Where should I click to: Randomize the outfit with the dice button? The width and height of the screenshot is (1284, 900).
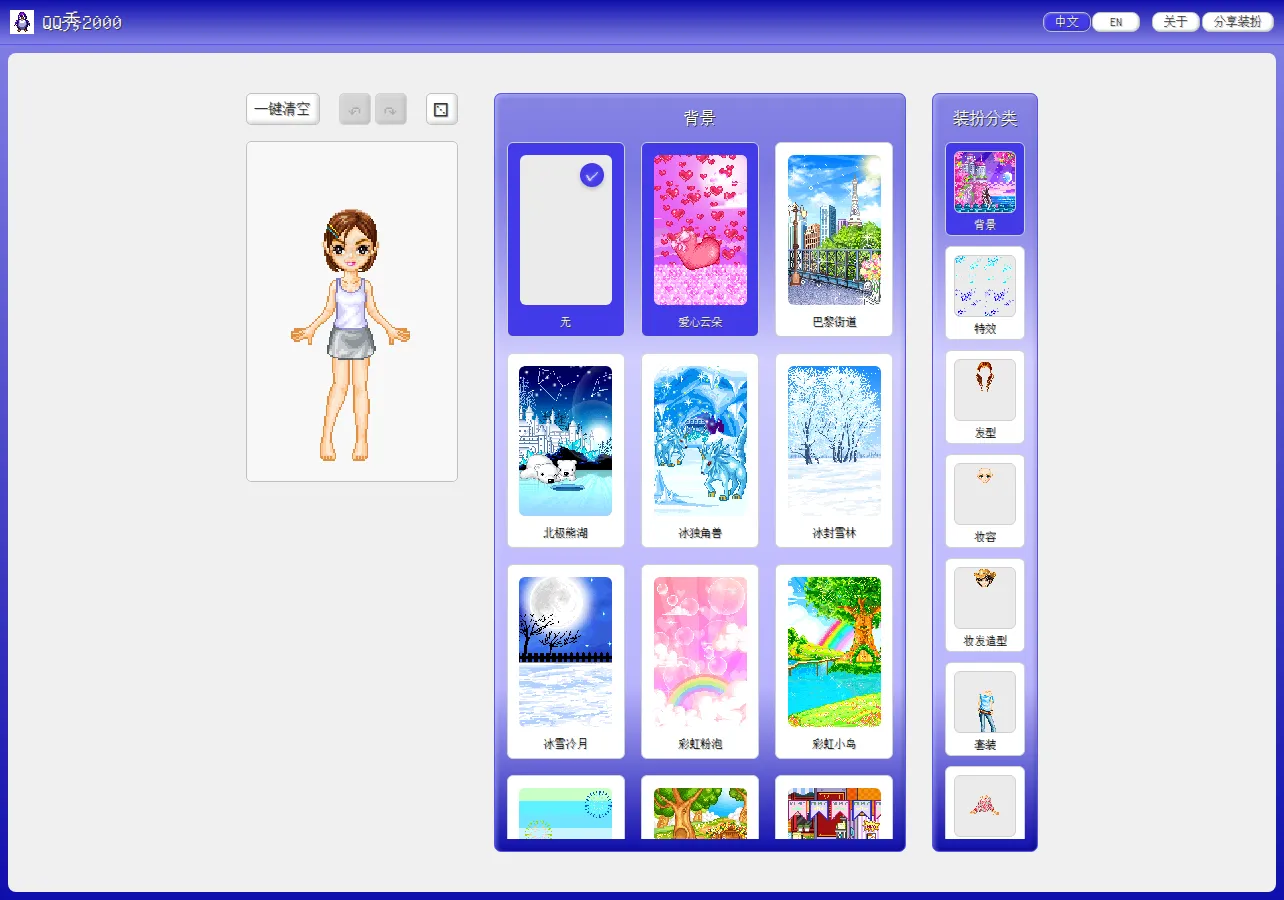[x=442, y=109]
